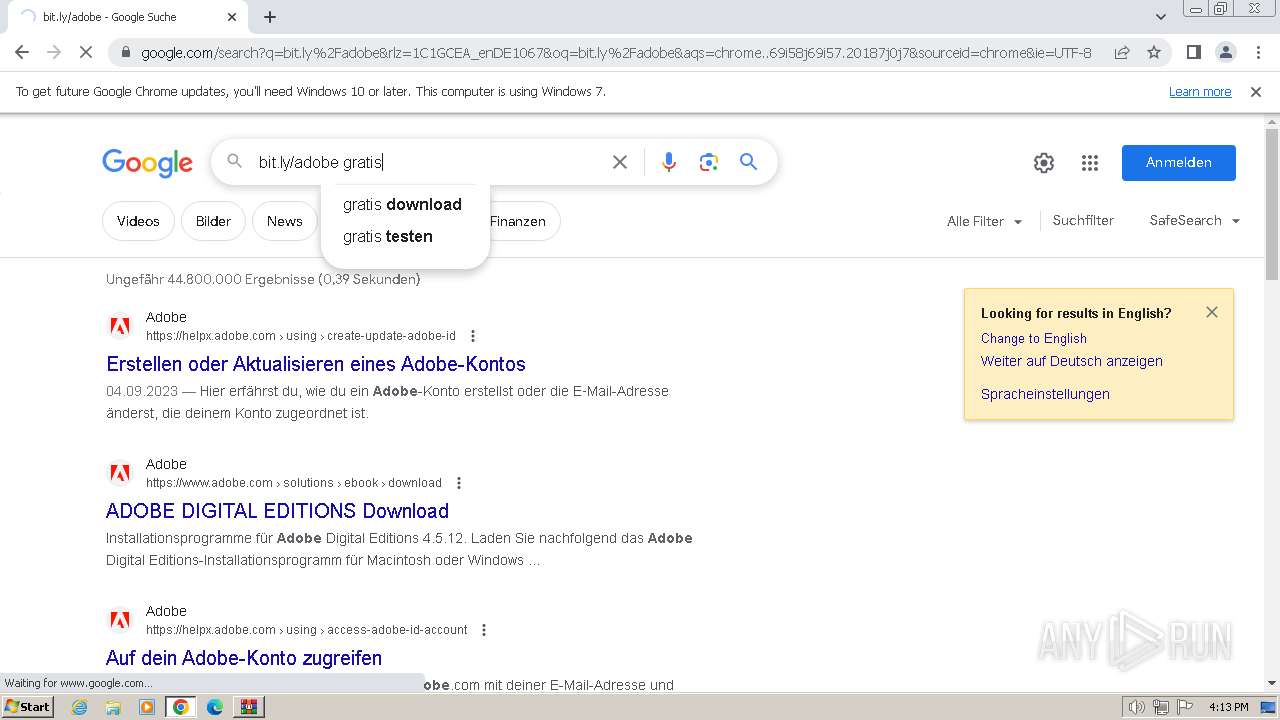Click the www.adobe.com solutions ebook download URL

(294, 483)
